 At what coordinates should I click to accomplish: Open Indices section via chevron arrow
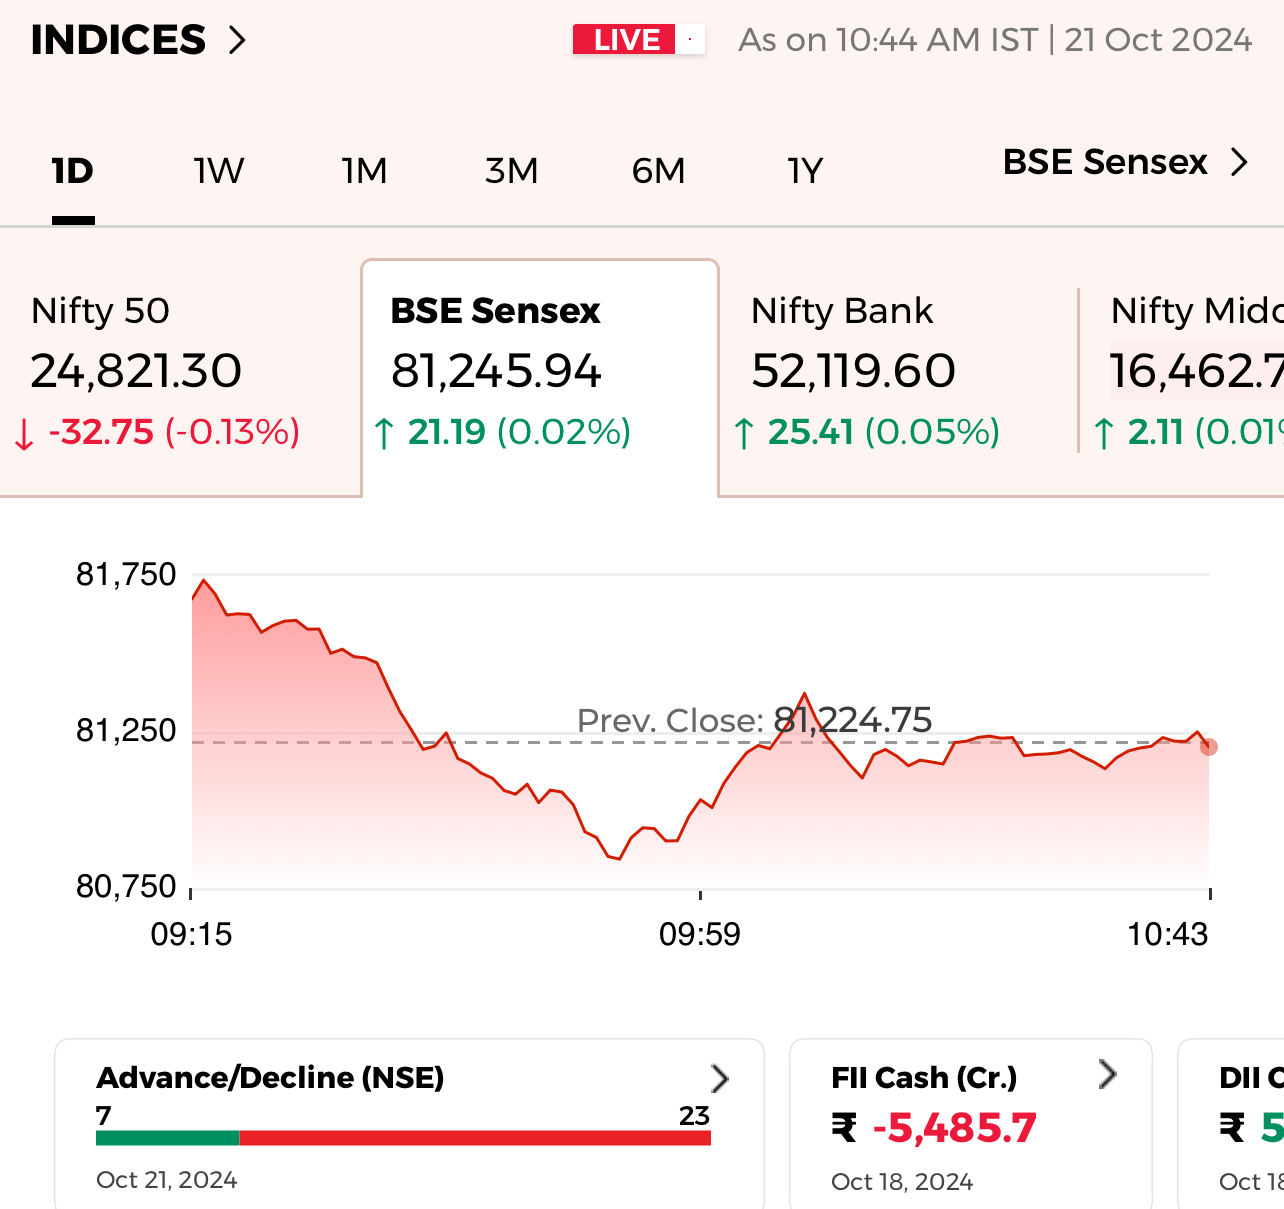click(237, 41)
